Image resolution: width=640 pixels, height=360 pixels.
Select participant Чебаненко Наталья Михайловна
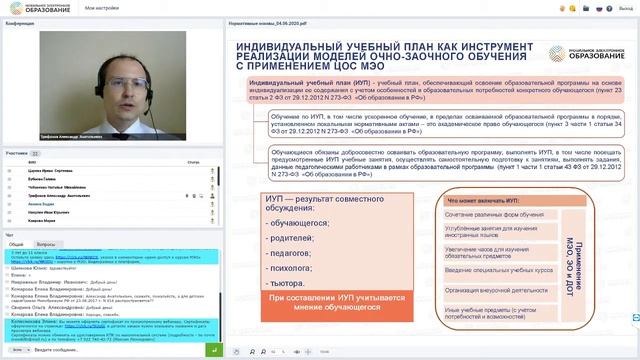pos(57,188)
